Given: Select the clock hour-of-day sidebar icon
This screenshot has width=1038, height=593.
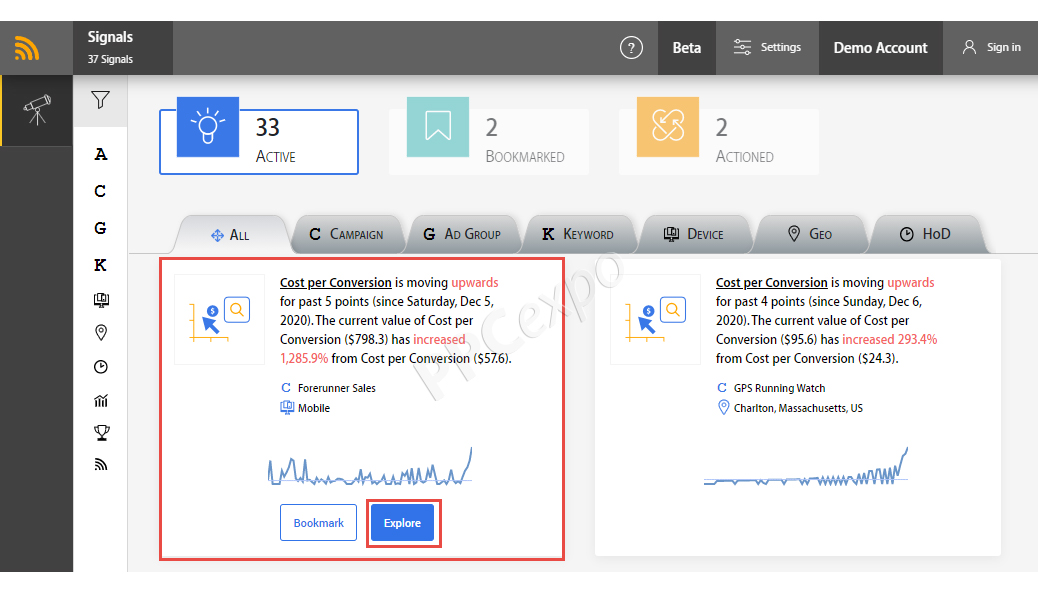Looking at the screenshot, I should coord(101,367).
